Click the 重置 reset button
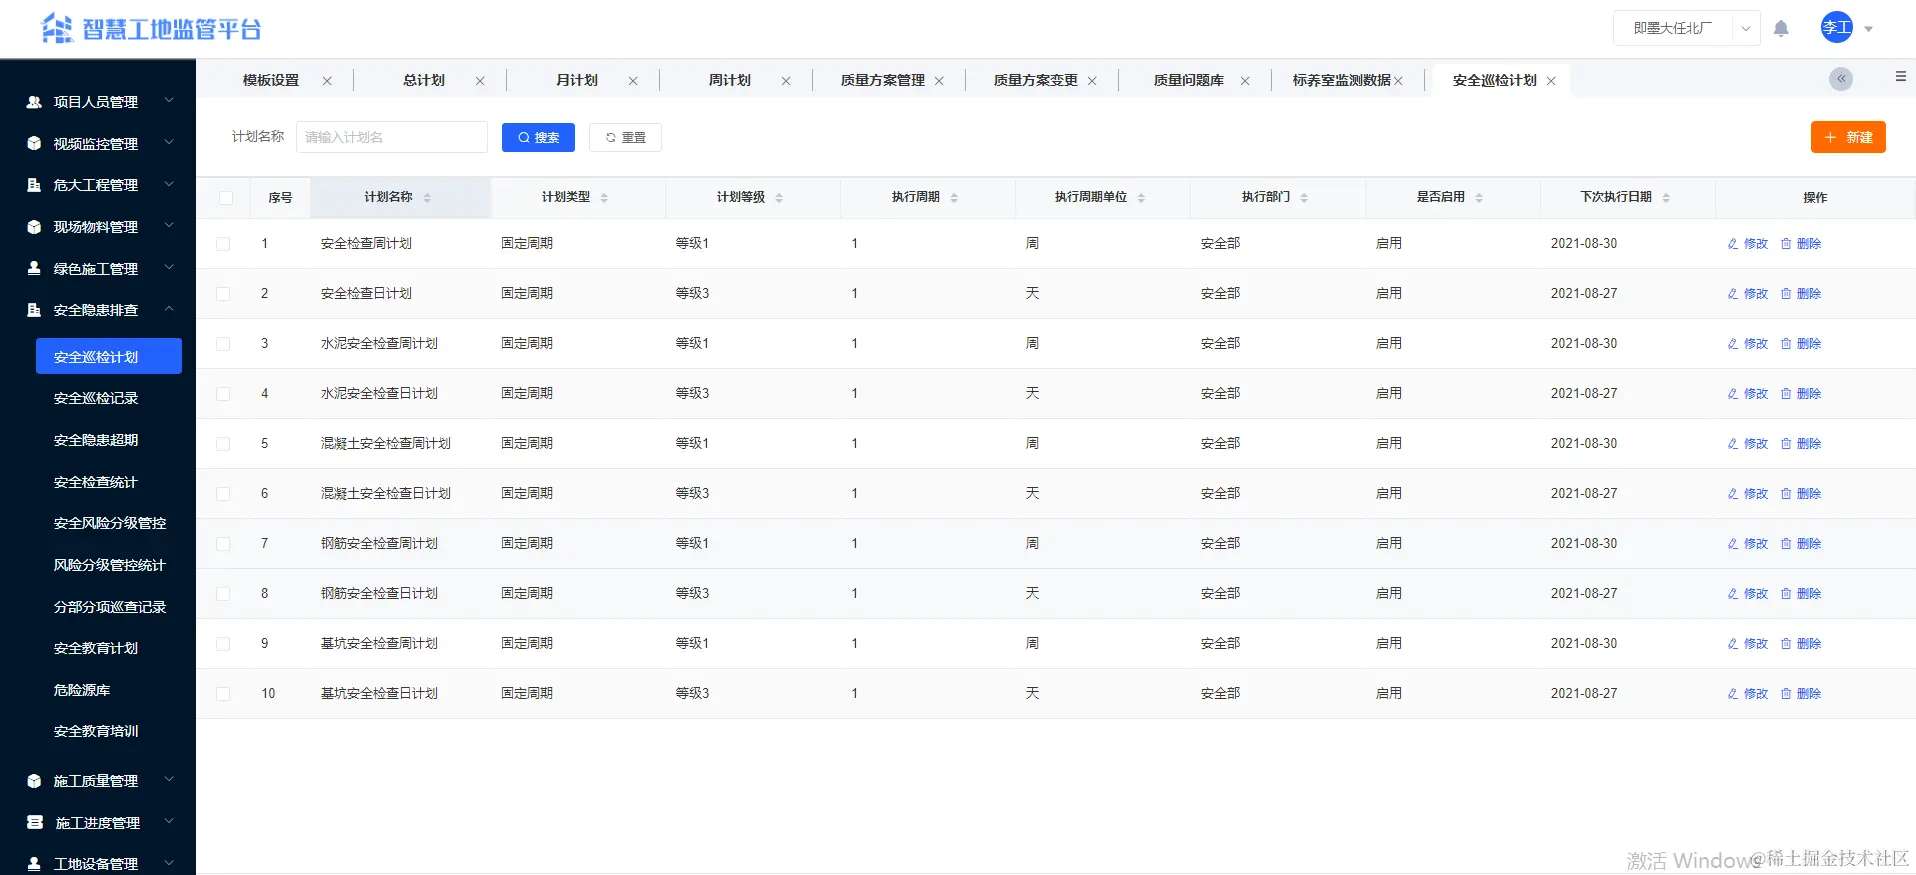This screenshot has width=1916, height=875. (625, 137)
